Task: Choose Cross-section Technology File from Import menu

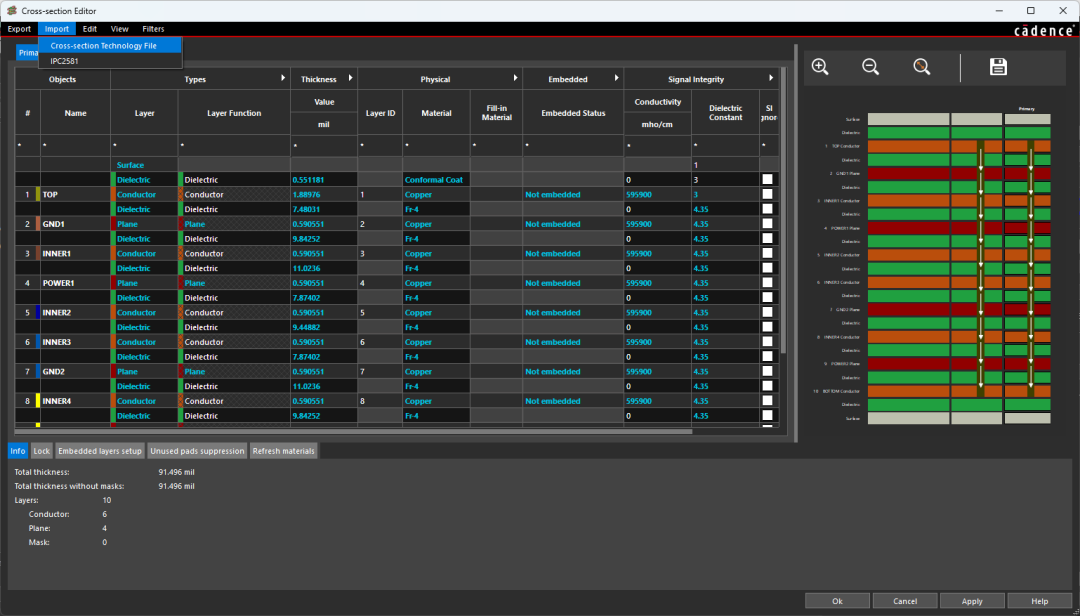Action: (x=103, y=45)
